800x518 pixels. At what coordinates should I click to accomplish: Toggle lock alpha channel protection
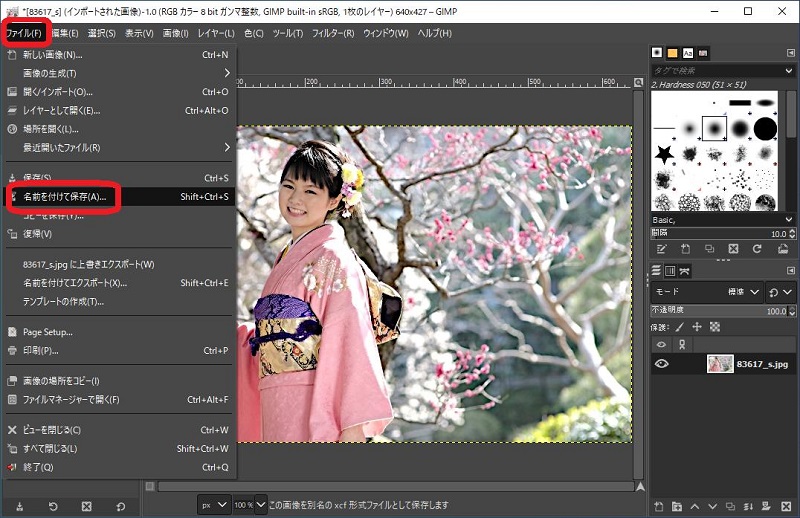click(715, 327)
